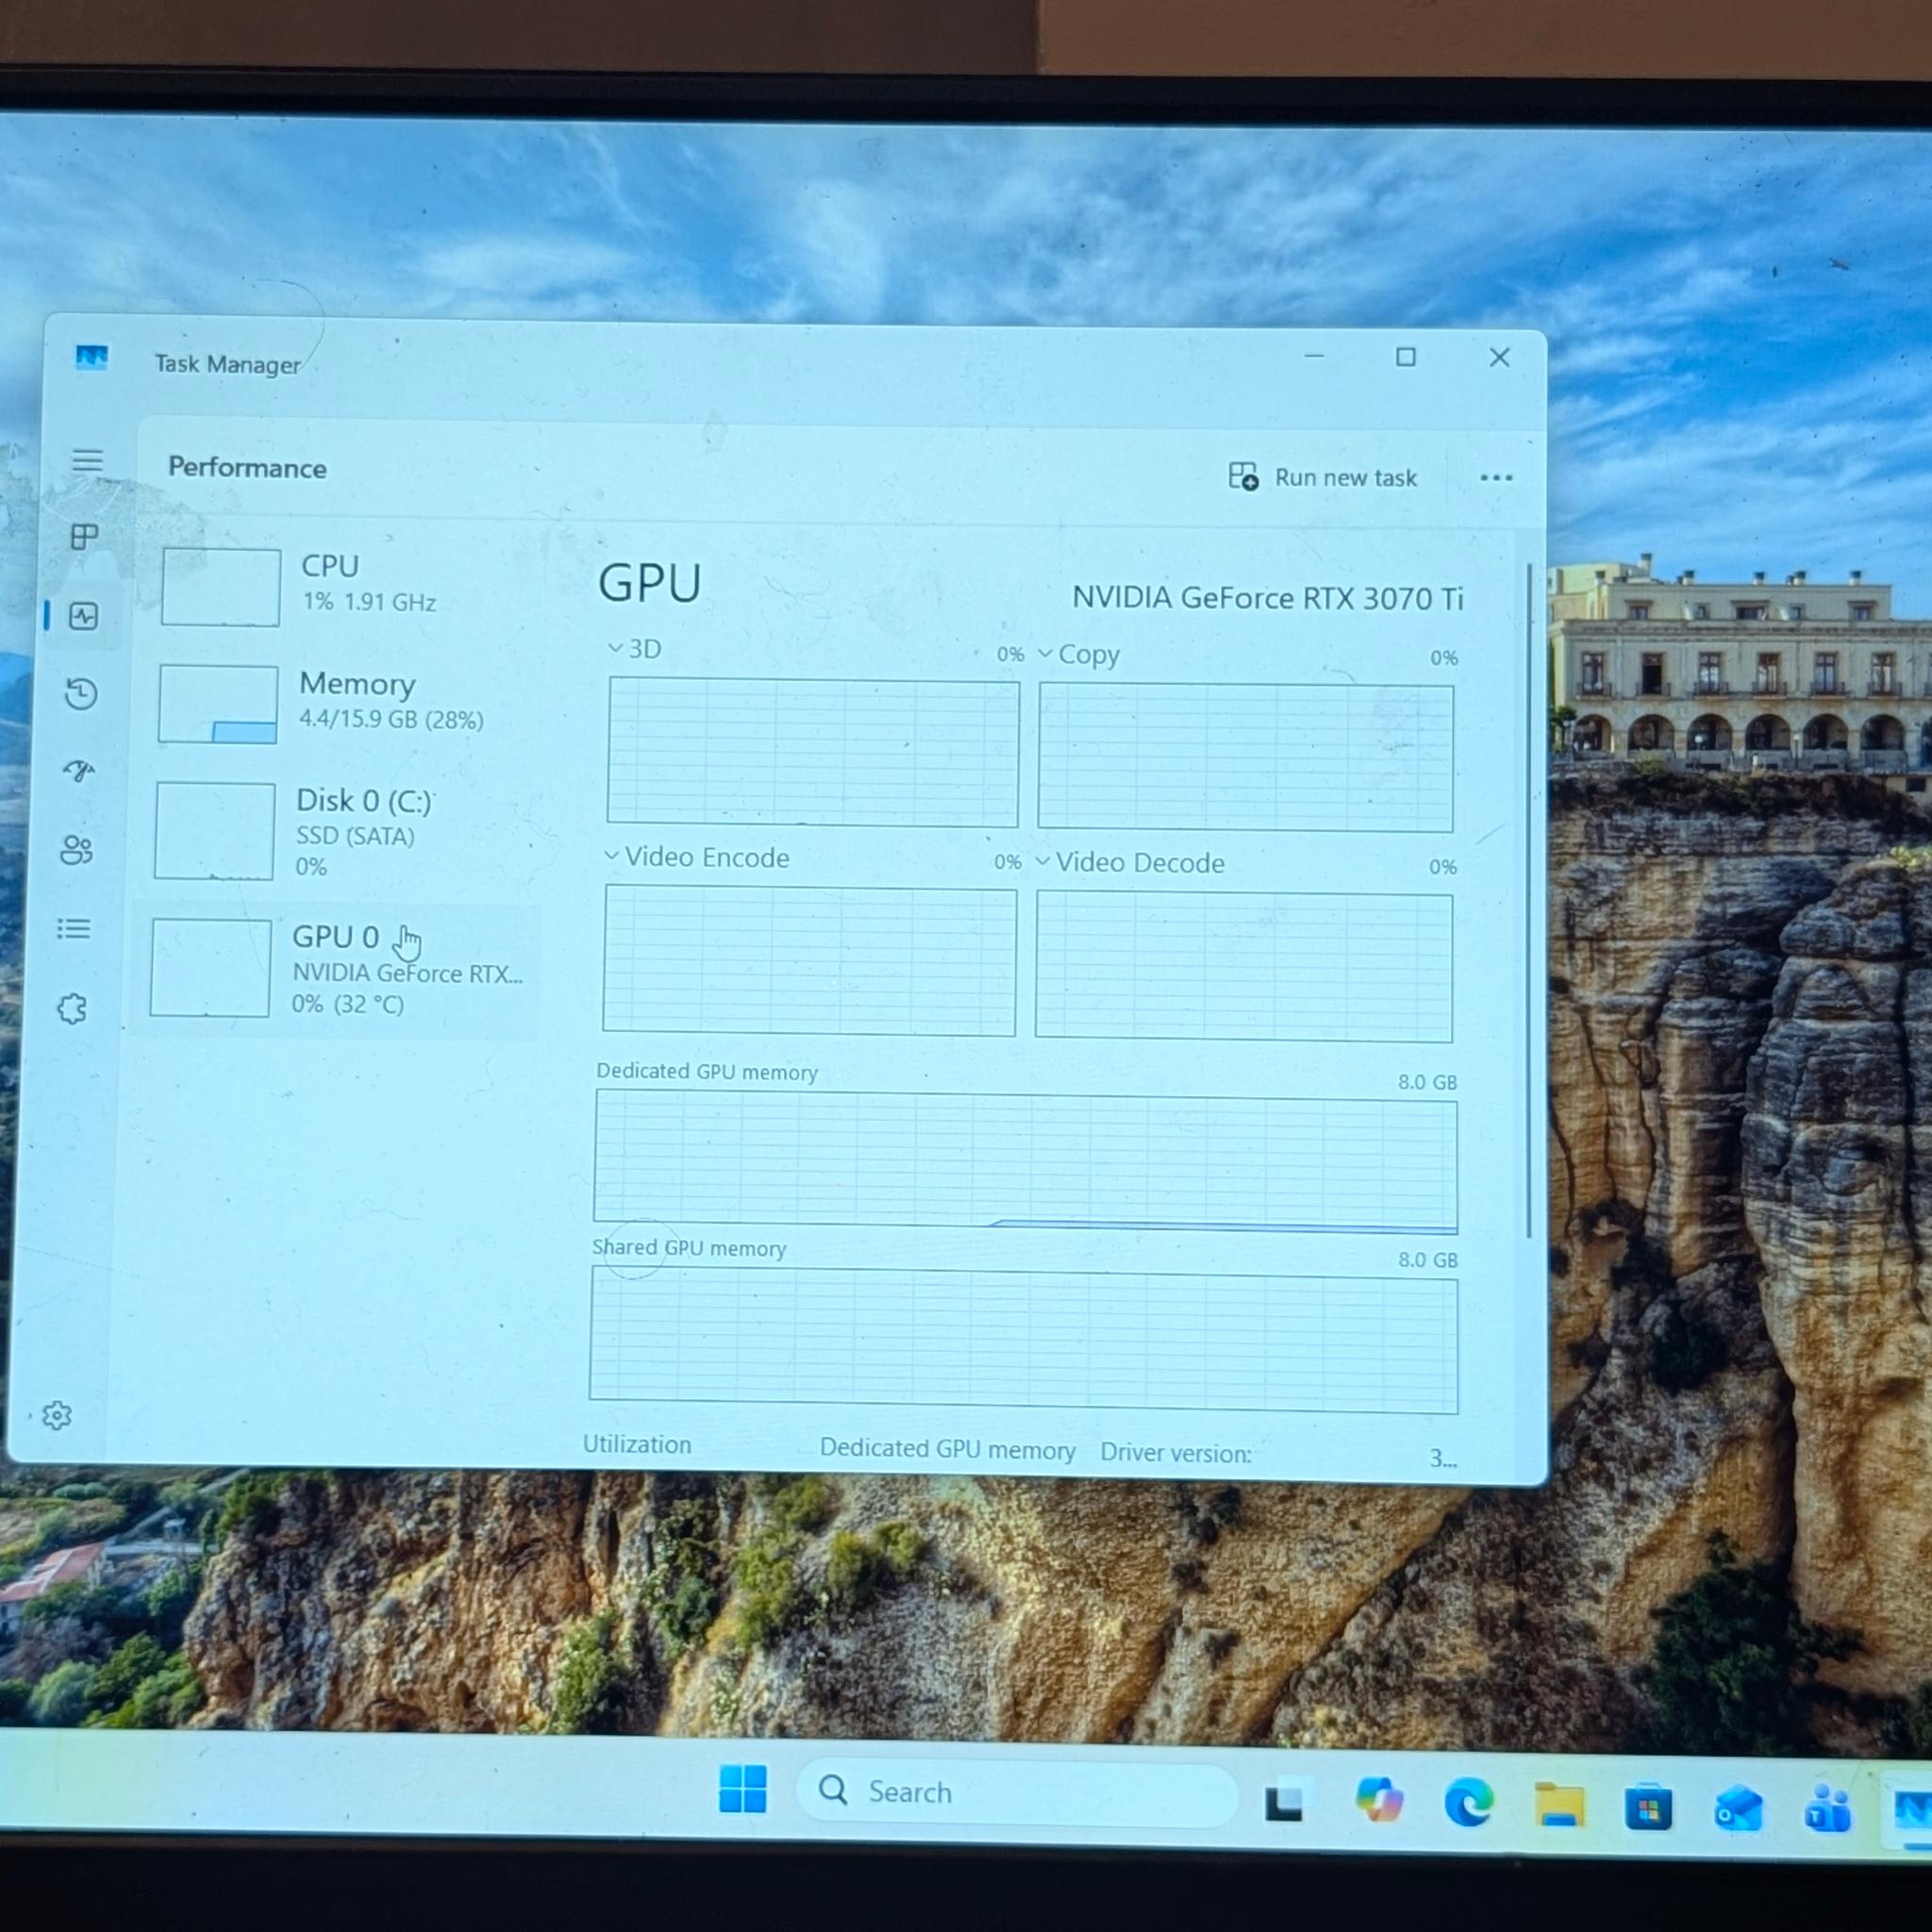Viewport: 1932px width, 1932px height.
Task: Click the 8.0 GB value above the Dedicated GPU memory graph
Action: 1427,1082
